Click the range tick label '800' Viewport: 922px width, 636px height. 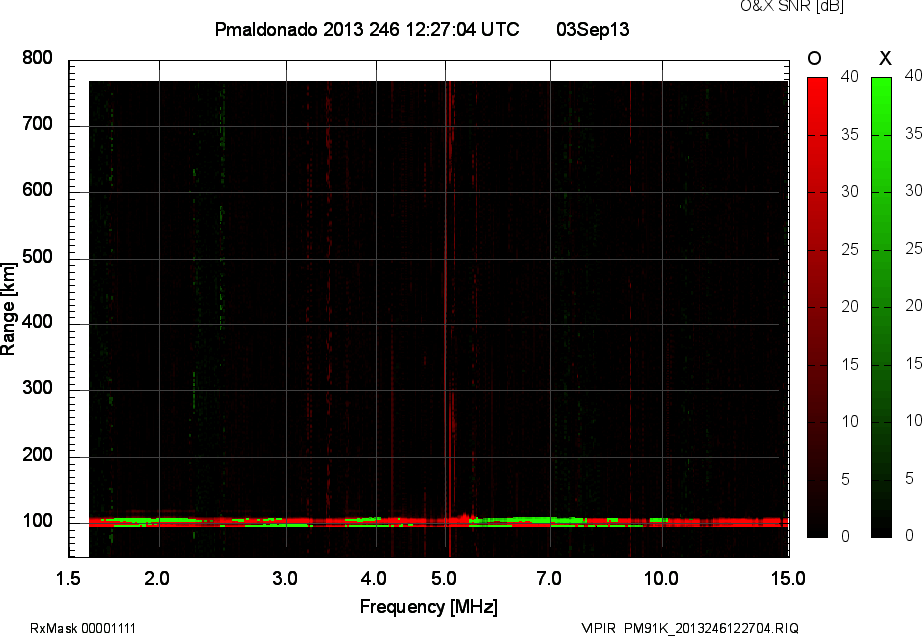[x=37, y=58]
